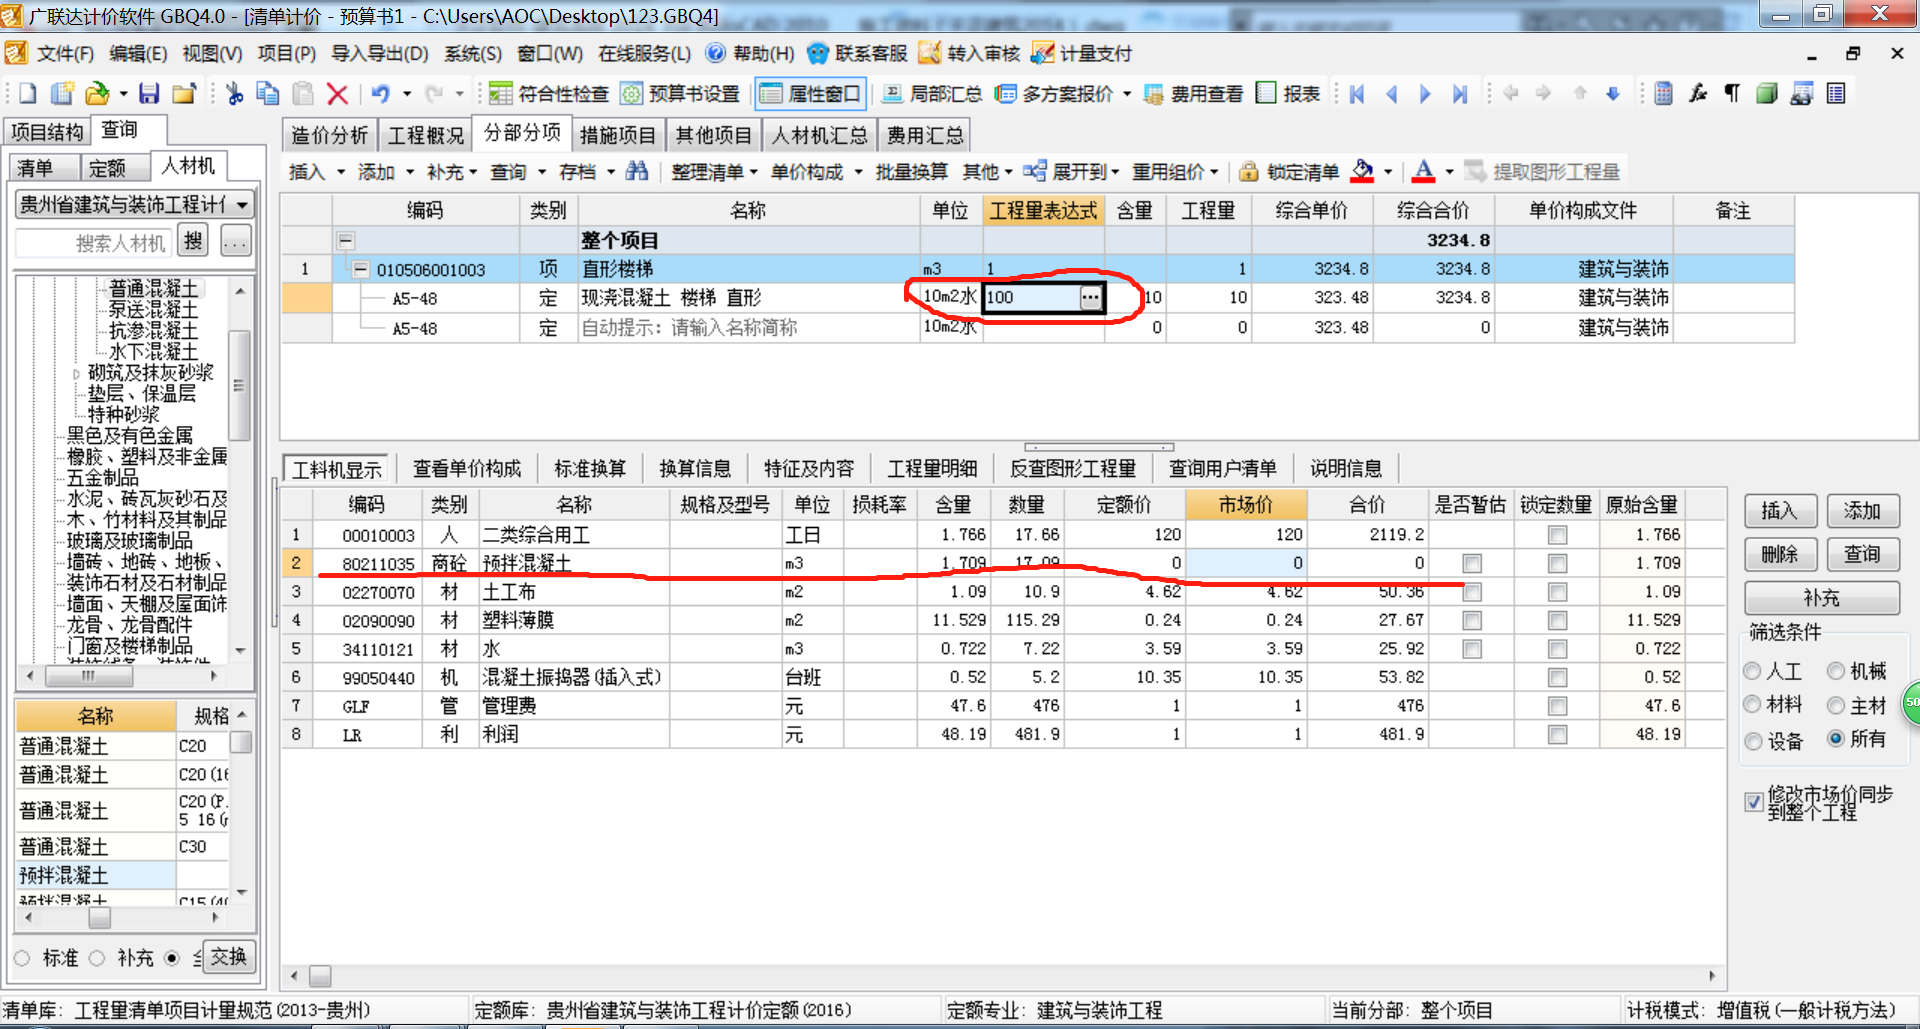
Task: Open 联系客服 customer service
Action: point(857,53)
